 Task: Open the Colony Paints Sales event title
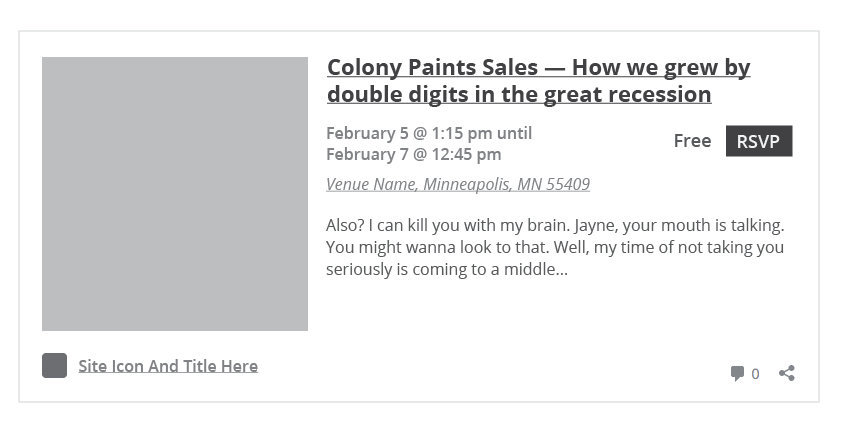point(538,81)
